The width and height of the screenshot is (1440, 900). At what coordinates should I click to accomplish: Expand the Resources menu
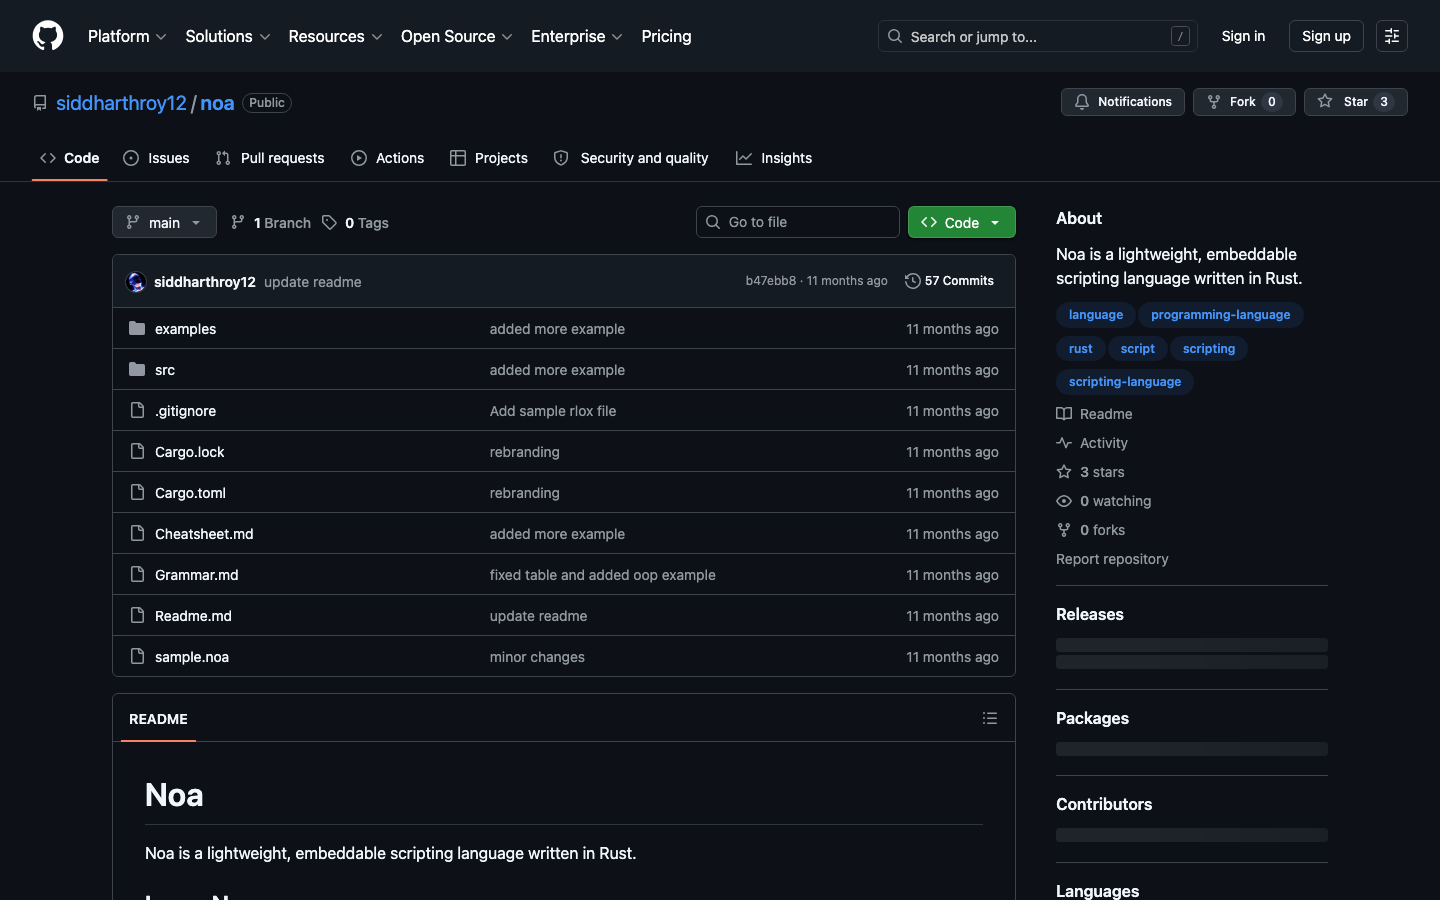335,36
